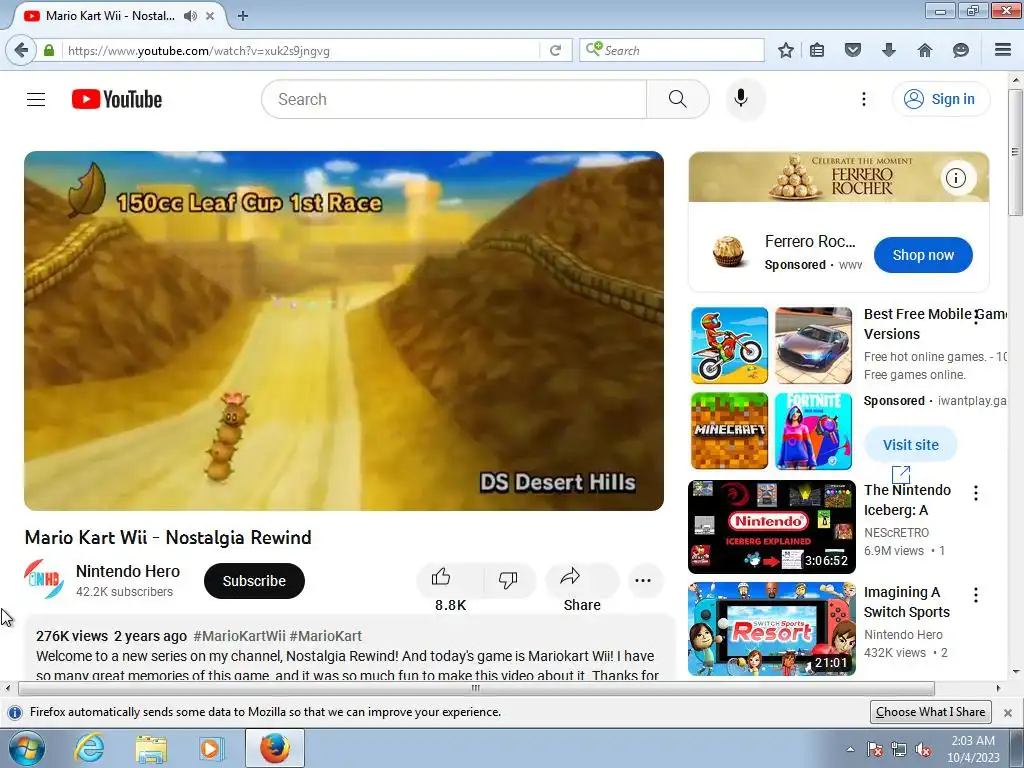Subscribe to Nintendo Hero channel
Image resolution: width=1024 pixels, height=768 pixels.
tap(254, 581)
